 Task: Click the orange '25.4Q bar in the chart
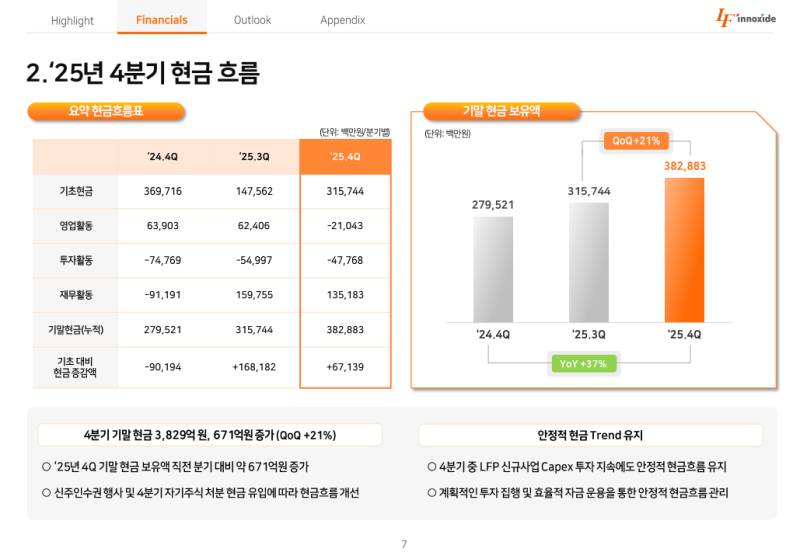tap(684, 250)
